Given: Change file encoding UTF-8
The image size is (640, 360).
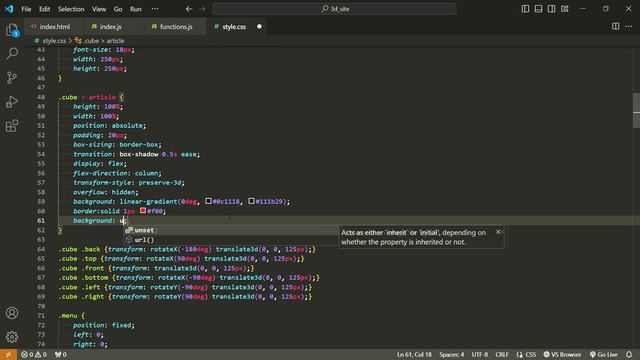Looking at the screenshot, I should coord(480,354).
